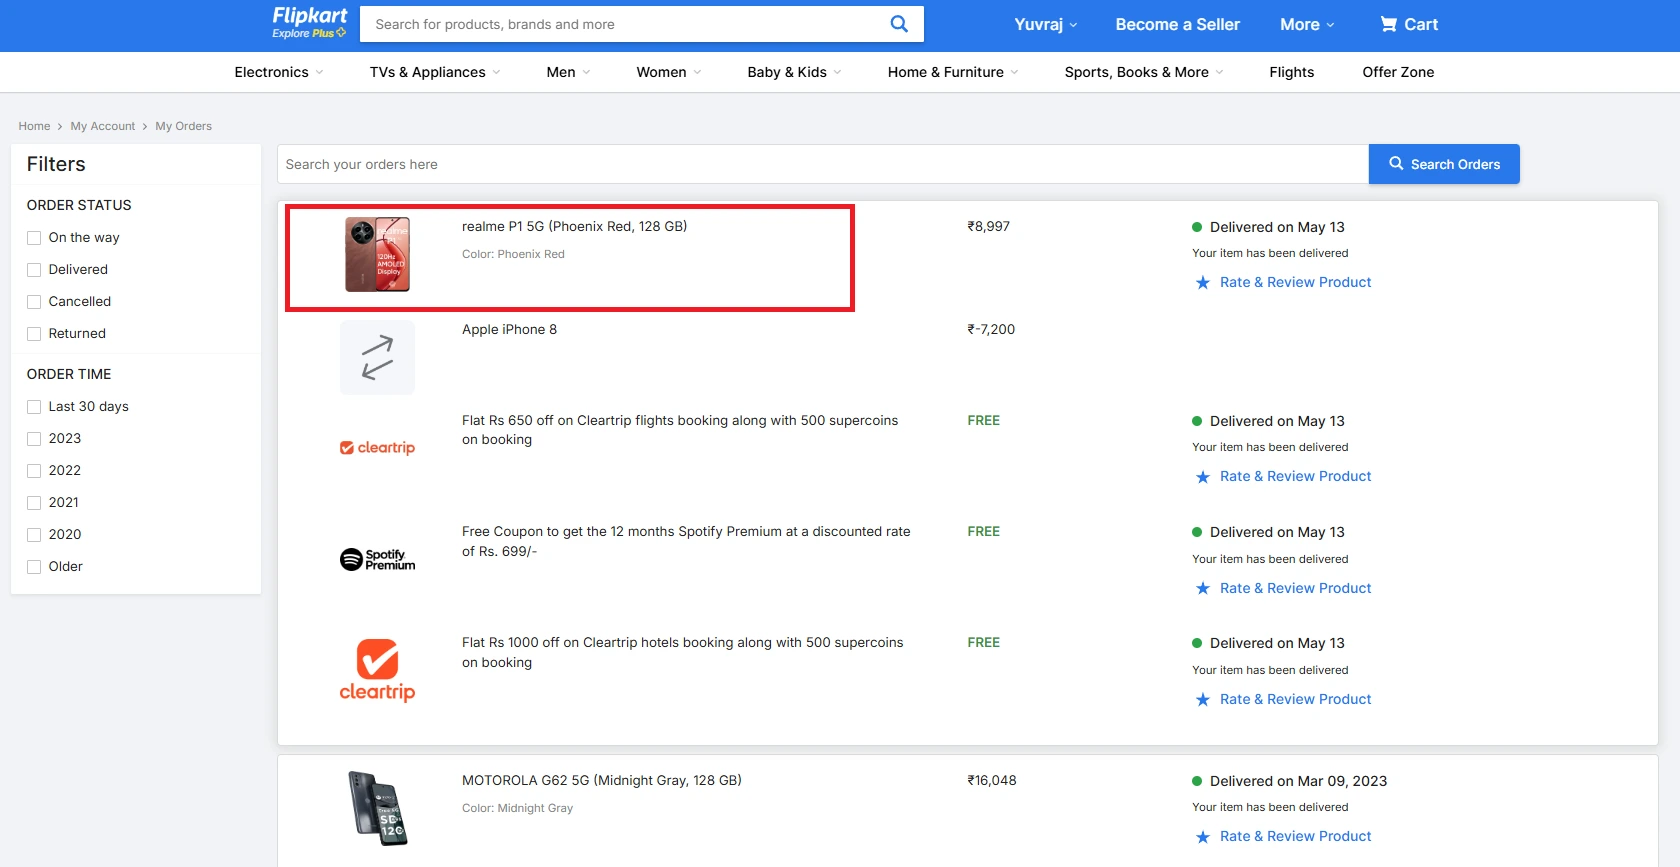Open the Flat Rs 1000 off Cleartrip hotels offer
The image size is (1680, 867).
(x=683, y=652)
